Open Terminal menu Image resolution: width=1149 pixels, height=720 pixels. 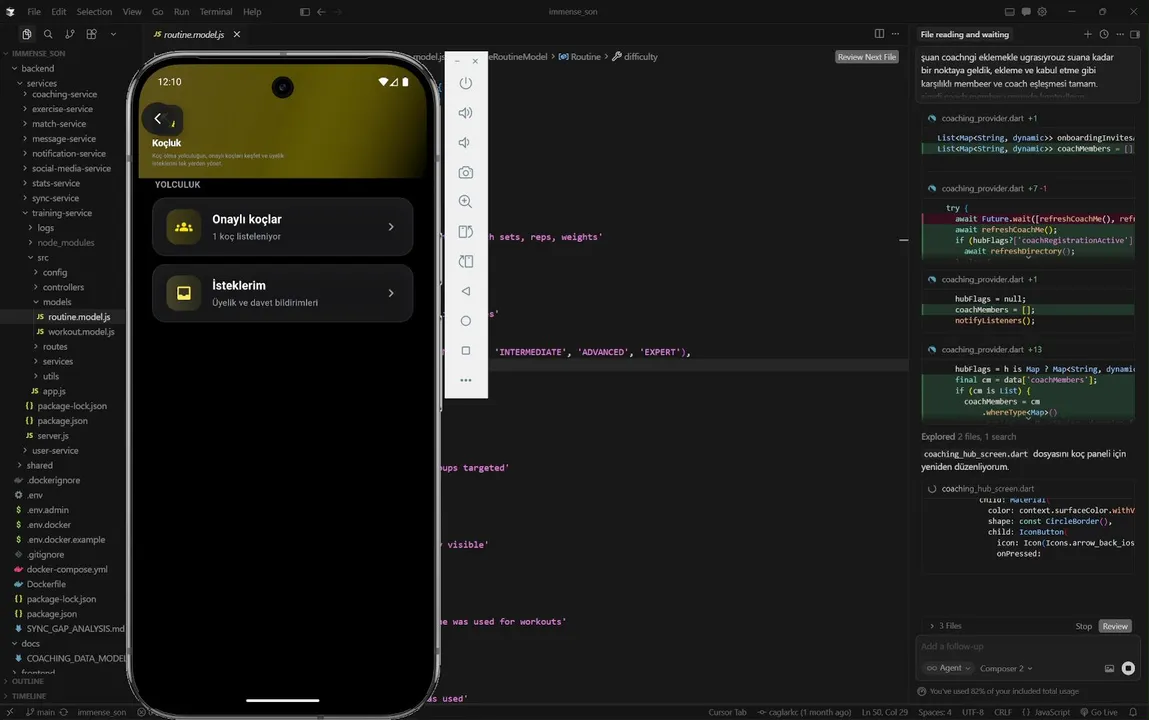216,12
